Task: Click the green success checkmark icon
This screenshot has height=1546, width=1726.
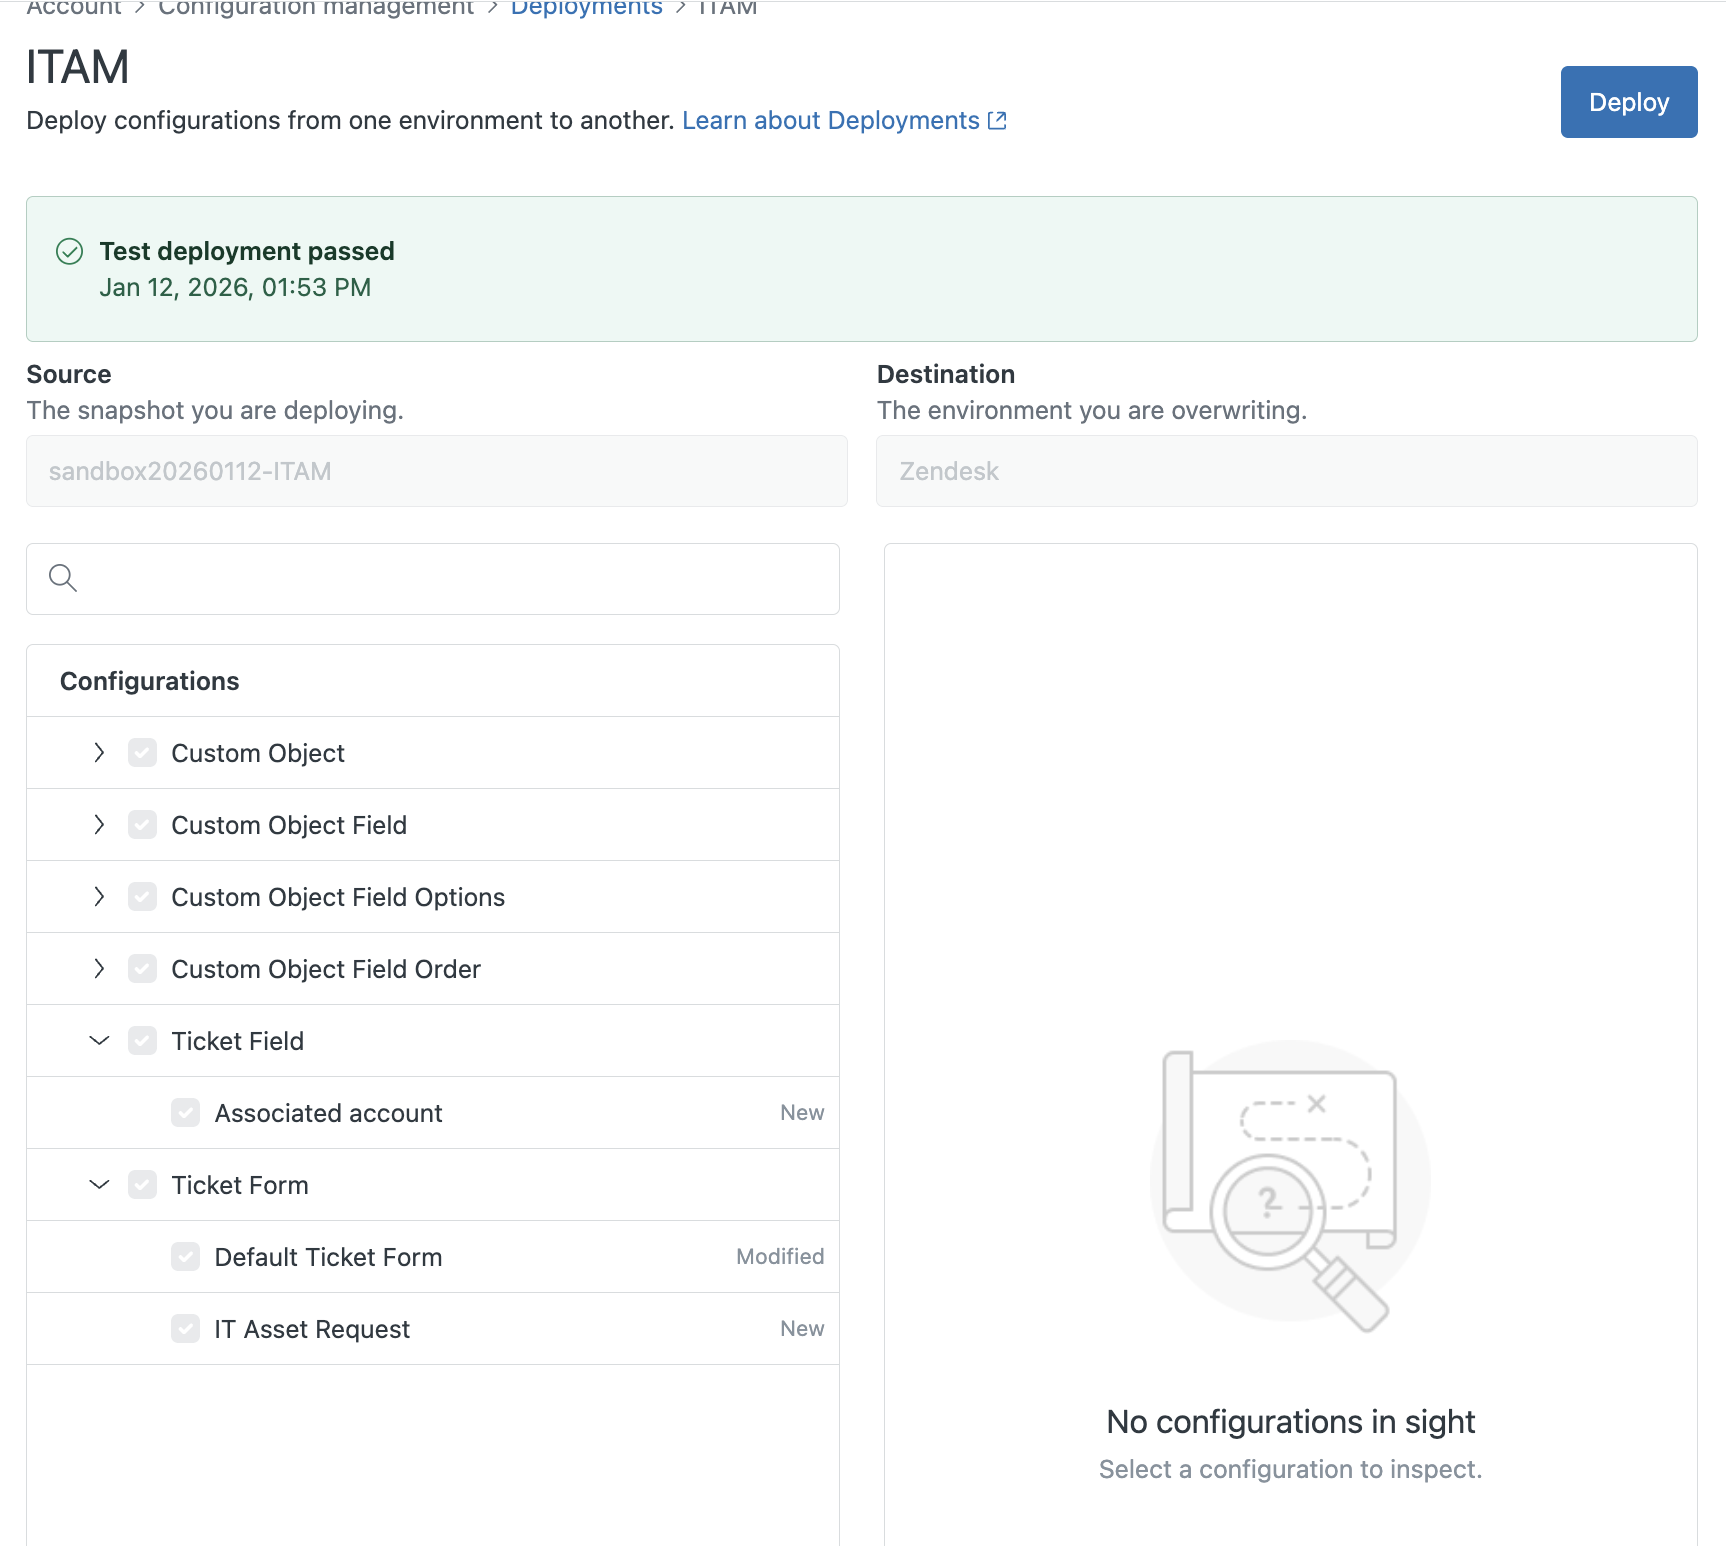Action: tap(69, 251)
